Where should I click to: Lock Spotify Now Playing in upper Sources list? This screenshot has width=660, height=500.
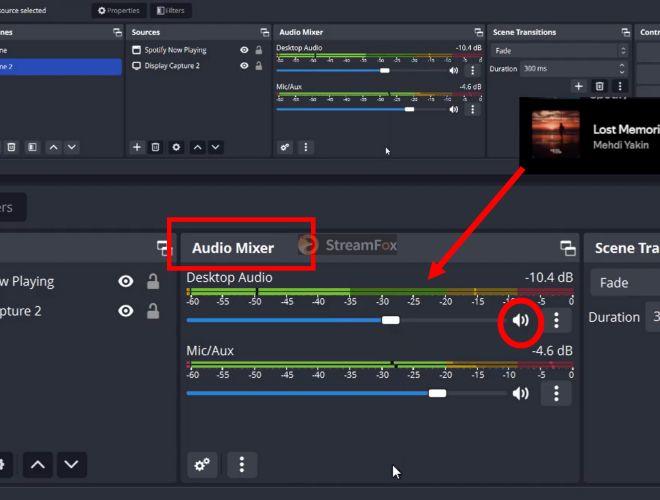[x=259, y=50]
